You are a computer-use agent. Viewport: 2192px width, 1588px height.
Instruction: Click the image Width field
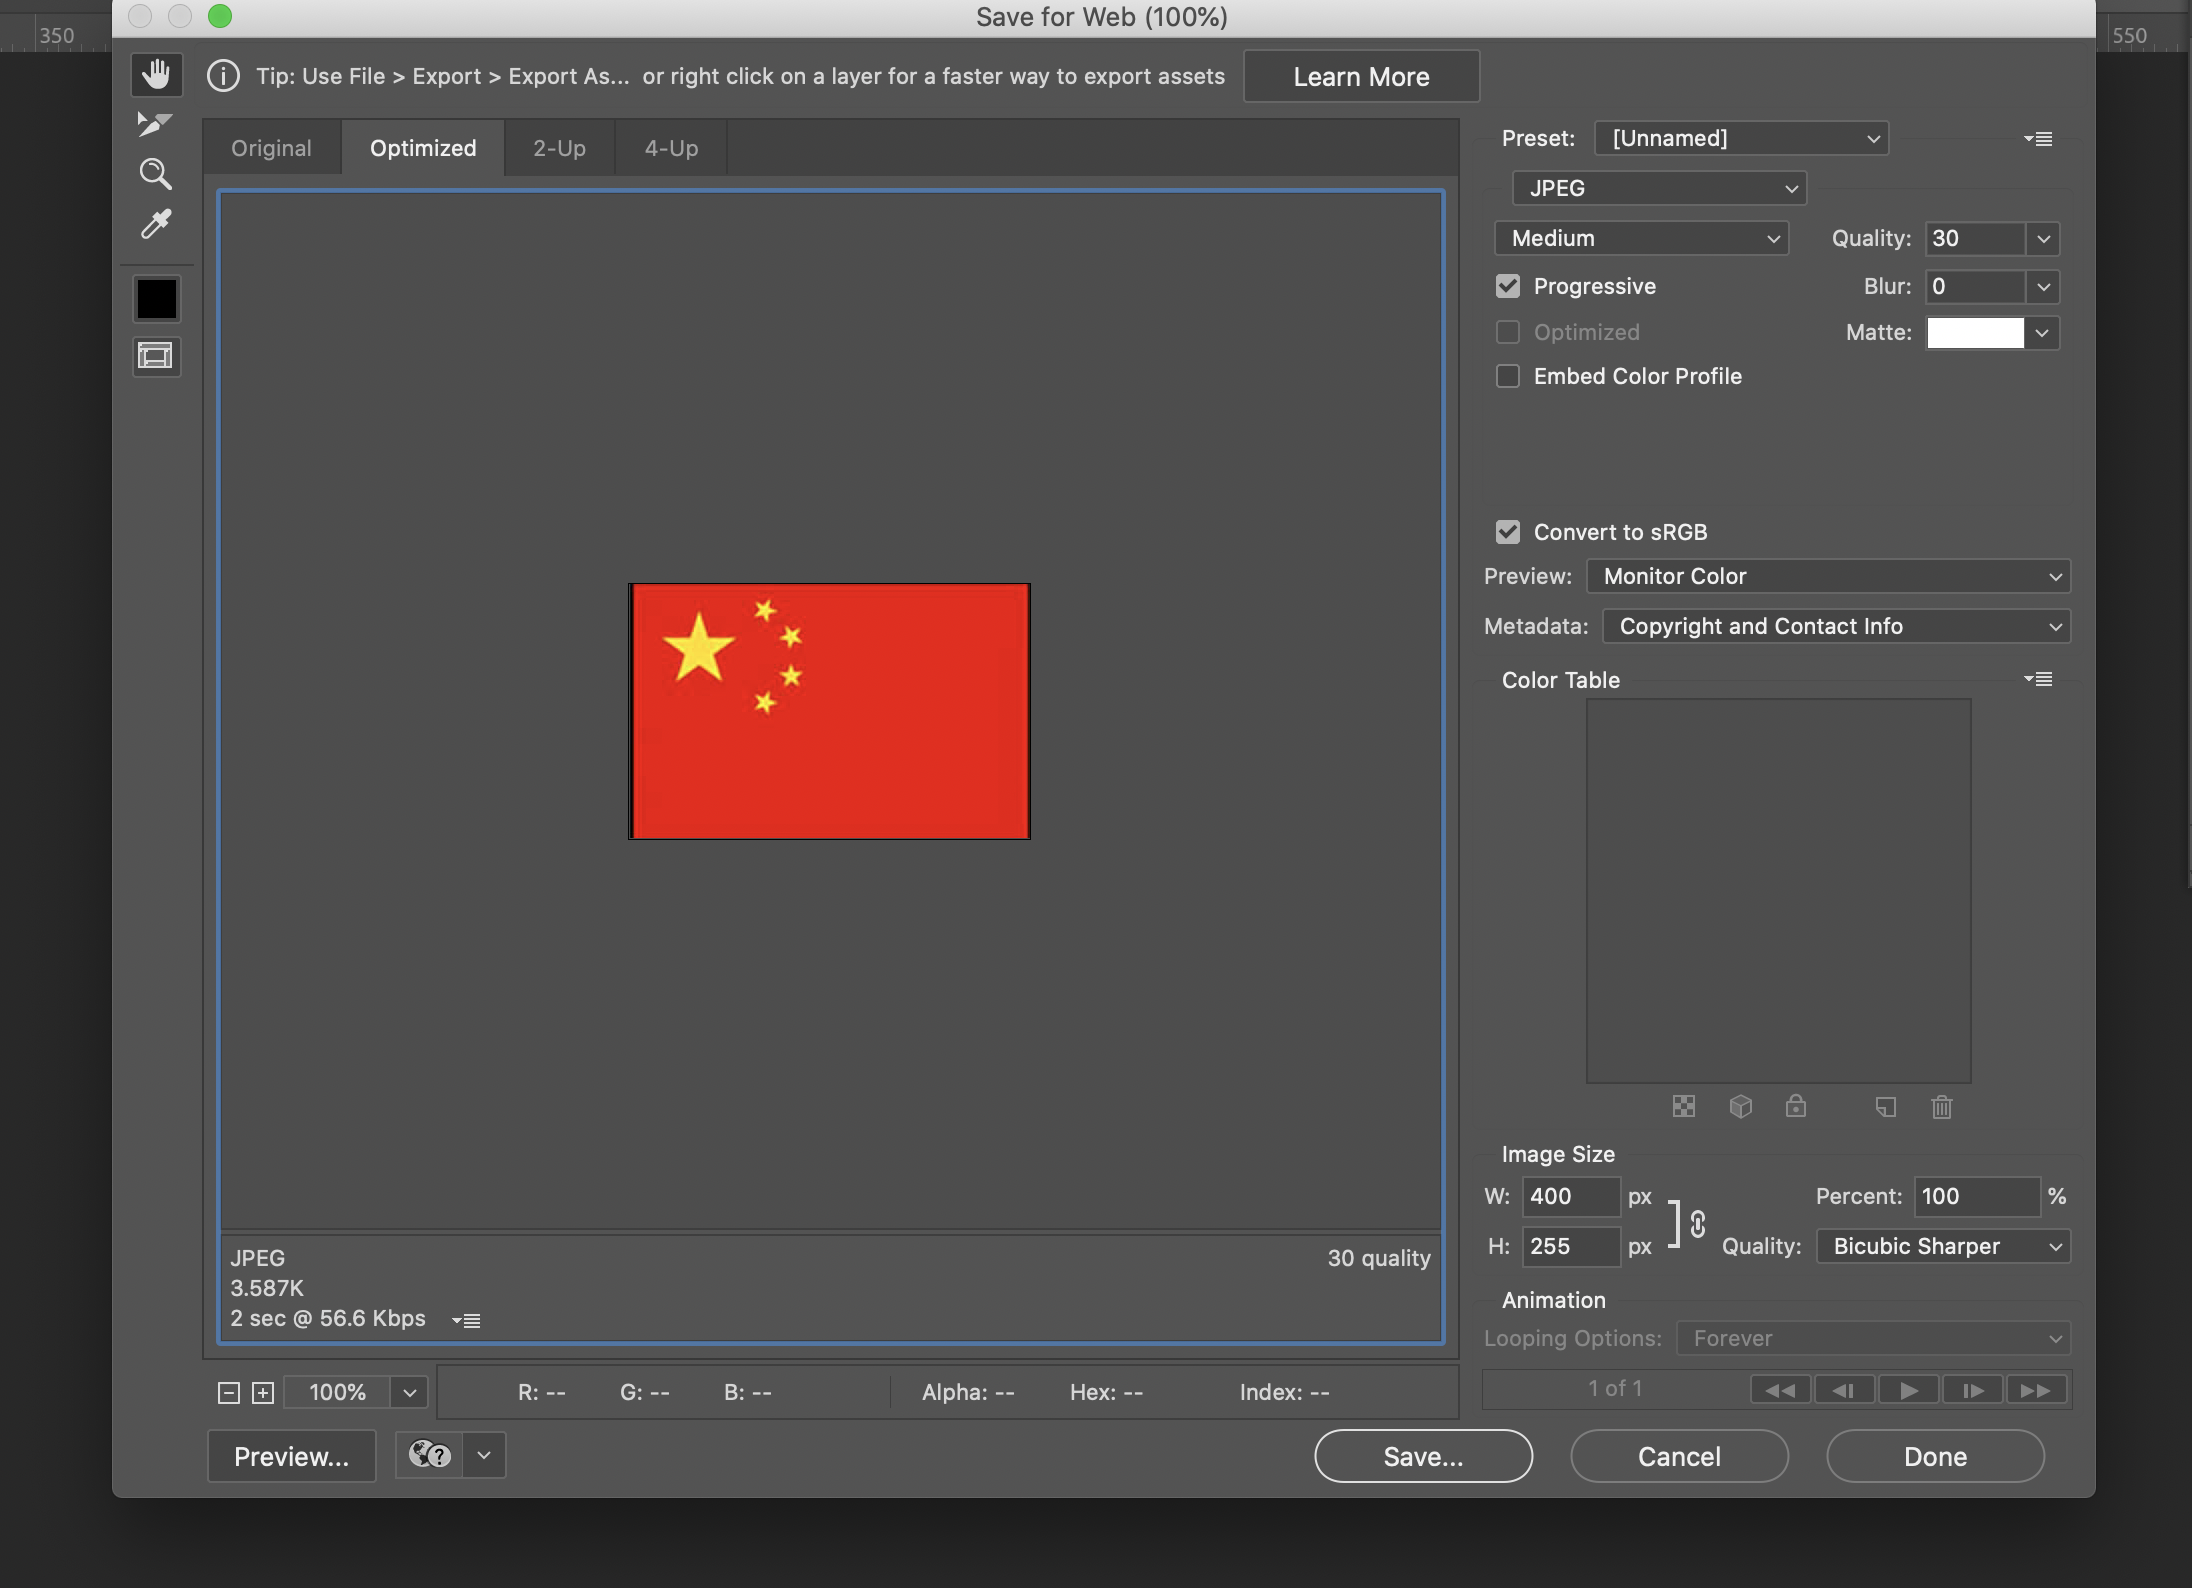click(1571, 1196)
